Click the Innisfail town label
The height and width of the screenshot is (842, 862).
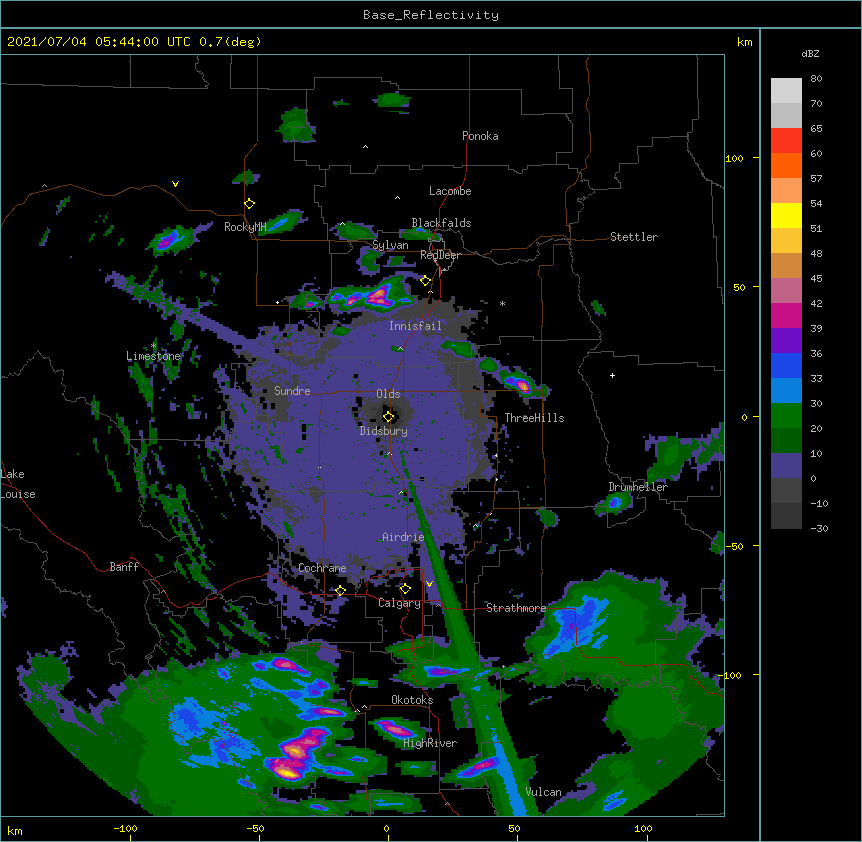[x=415, y=326]
